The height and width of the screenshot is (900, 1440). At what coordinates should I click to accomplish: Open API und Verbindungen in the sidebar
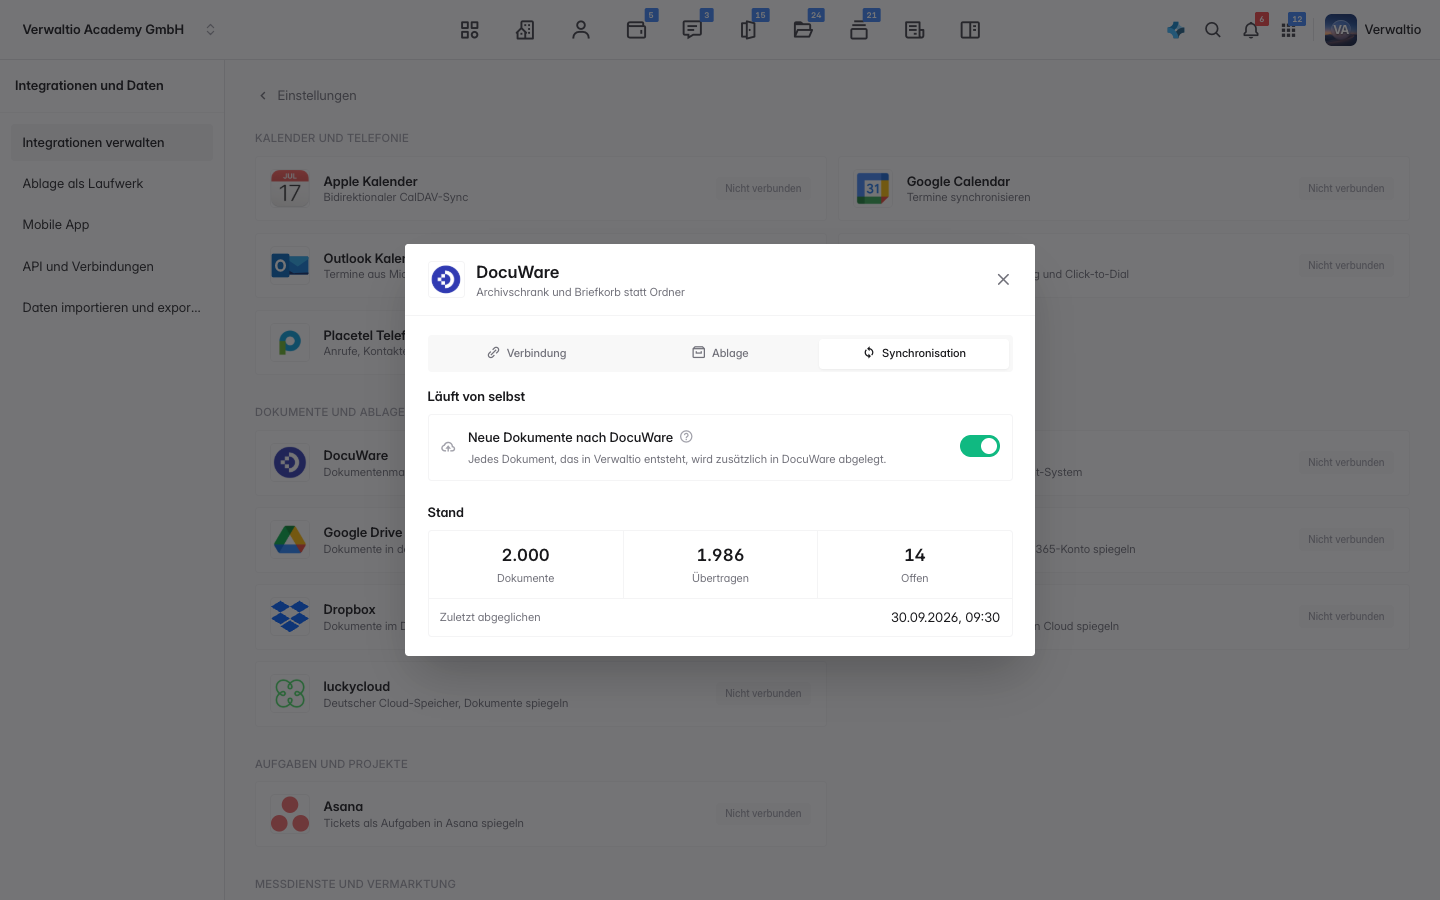[112, 267]
